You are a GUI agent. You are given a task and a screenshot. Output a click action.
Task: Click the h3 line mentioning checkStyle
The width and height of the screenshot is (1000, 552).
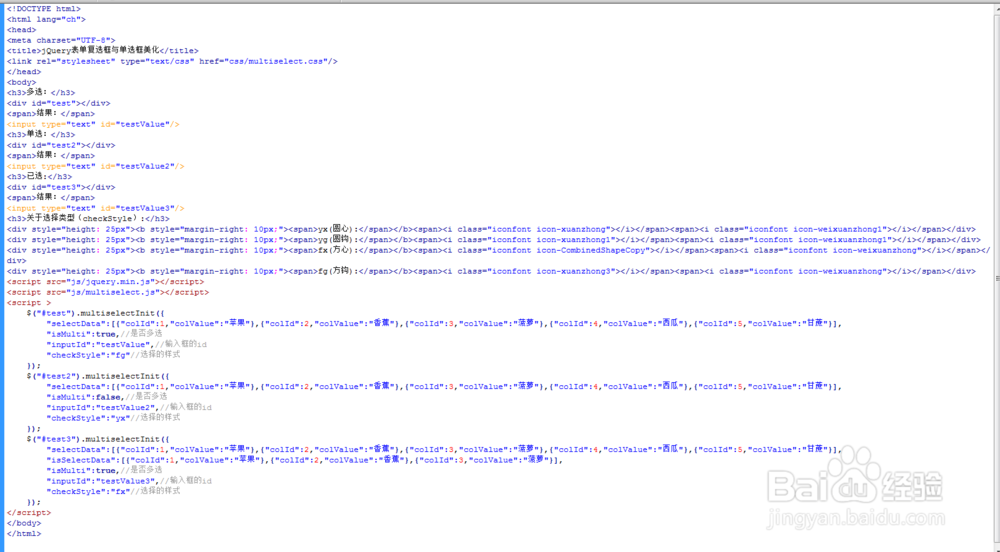coord(88,219)
